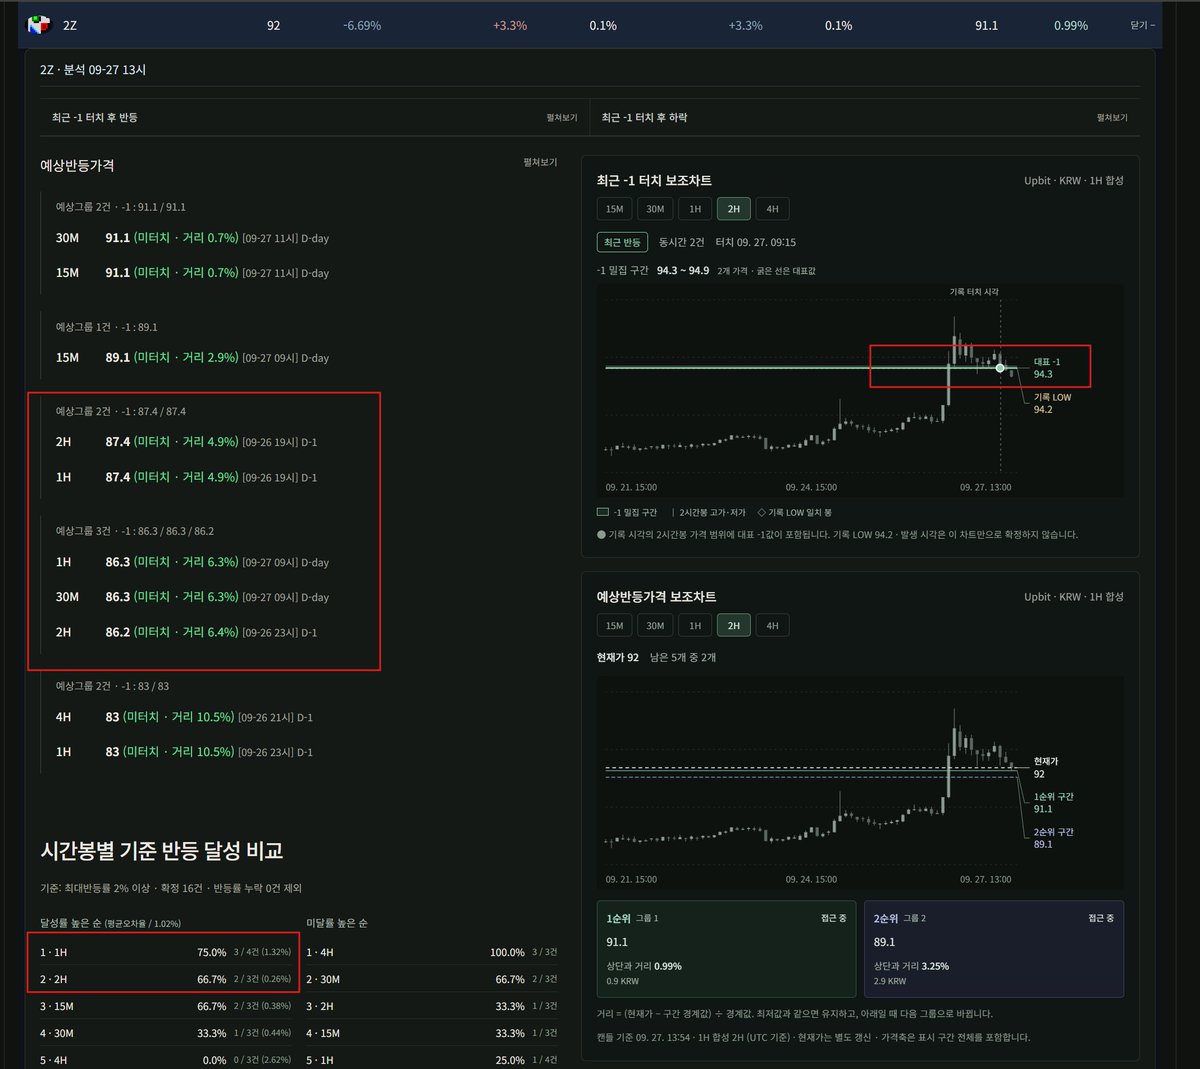Select 15M tab in 최근 -1 터치 보조차트
This screenshot has width=1200, height=1069.
tap(614, 209)
